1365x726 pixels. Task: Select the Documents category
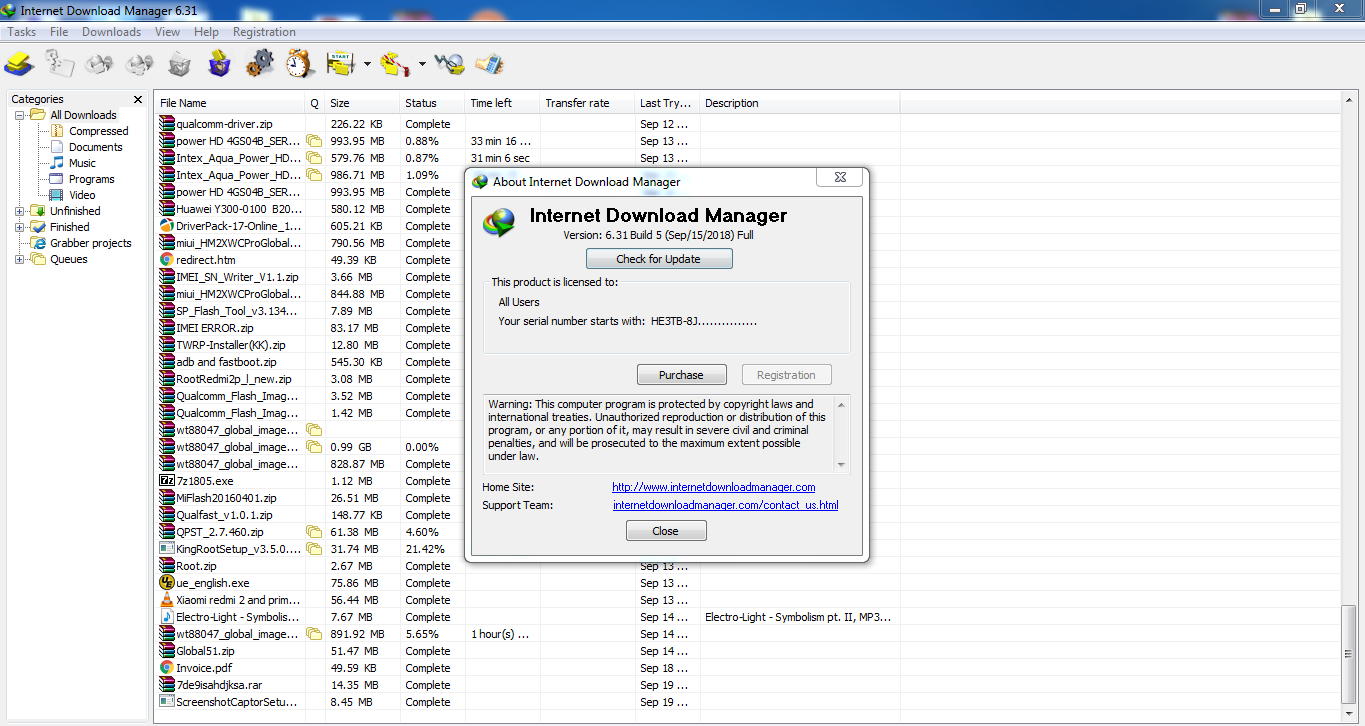[95, 147]
